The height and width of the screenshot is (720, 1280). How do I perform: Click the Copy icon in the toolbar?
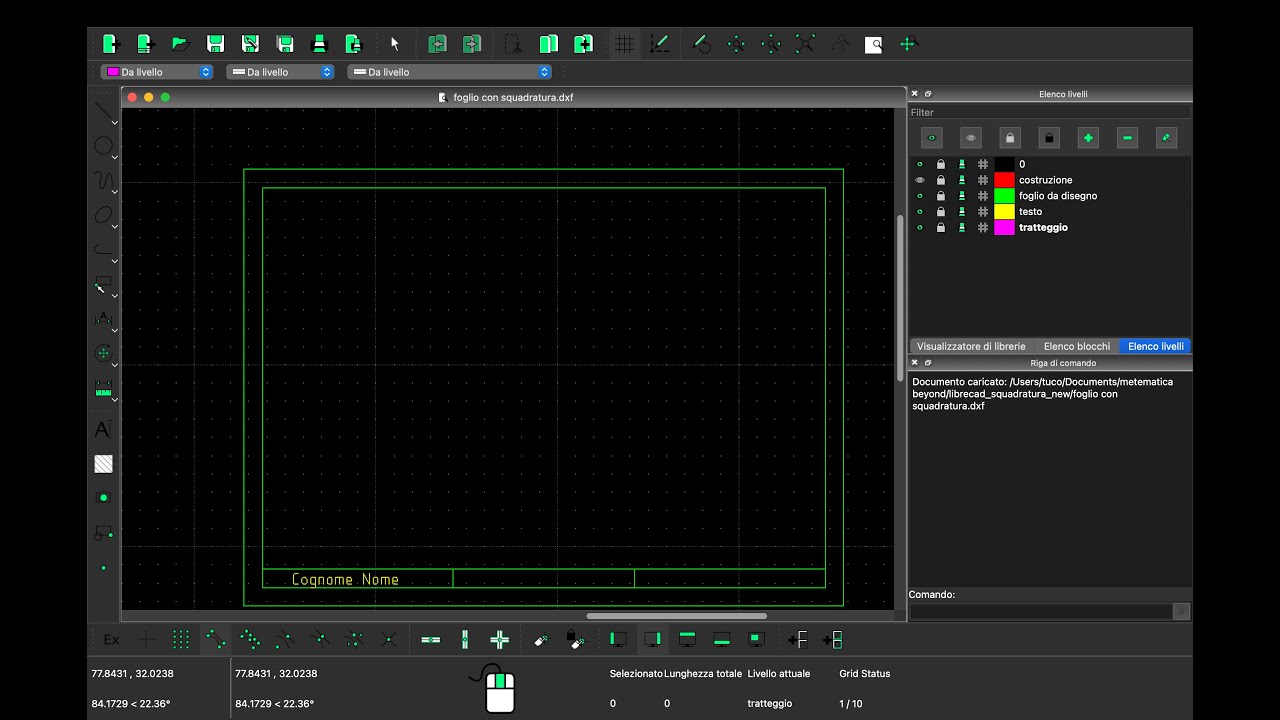click(x=548, y=44)
